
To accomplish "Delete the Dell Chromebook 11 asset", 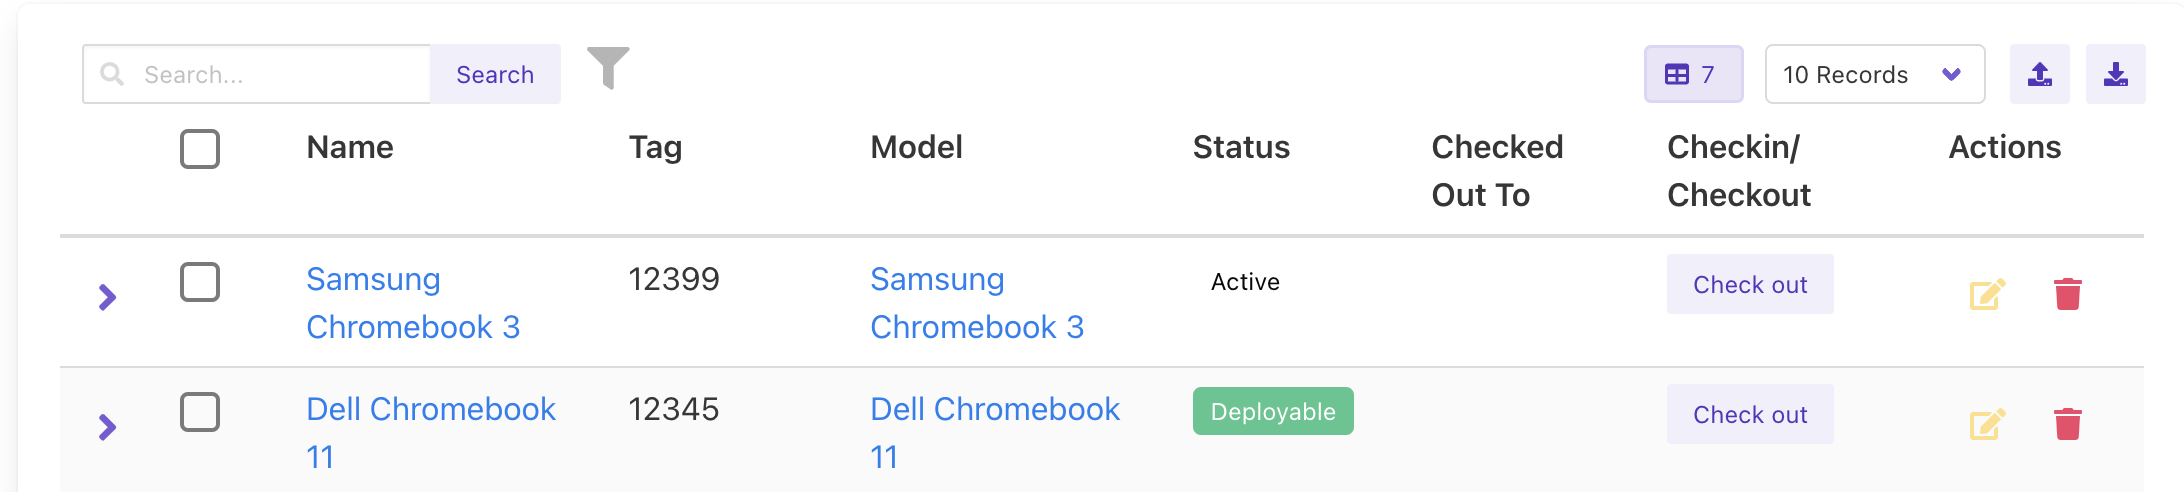I will [2067, 425].
